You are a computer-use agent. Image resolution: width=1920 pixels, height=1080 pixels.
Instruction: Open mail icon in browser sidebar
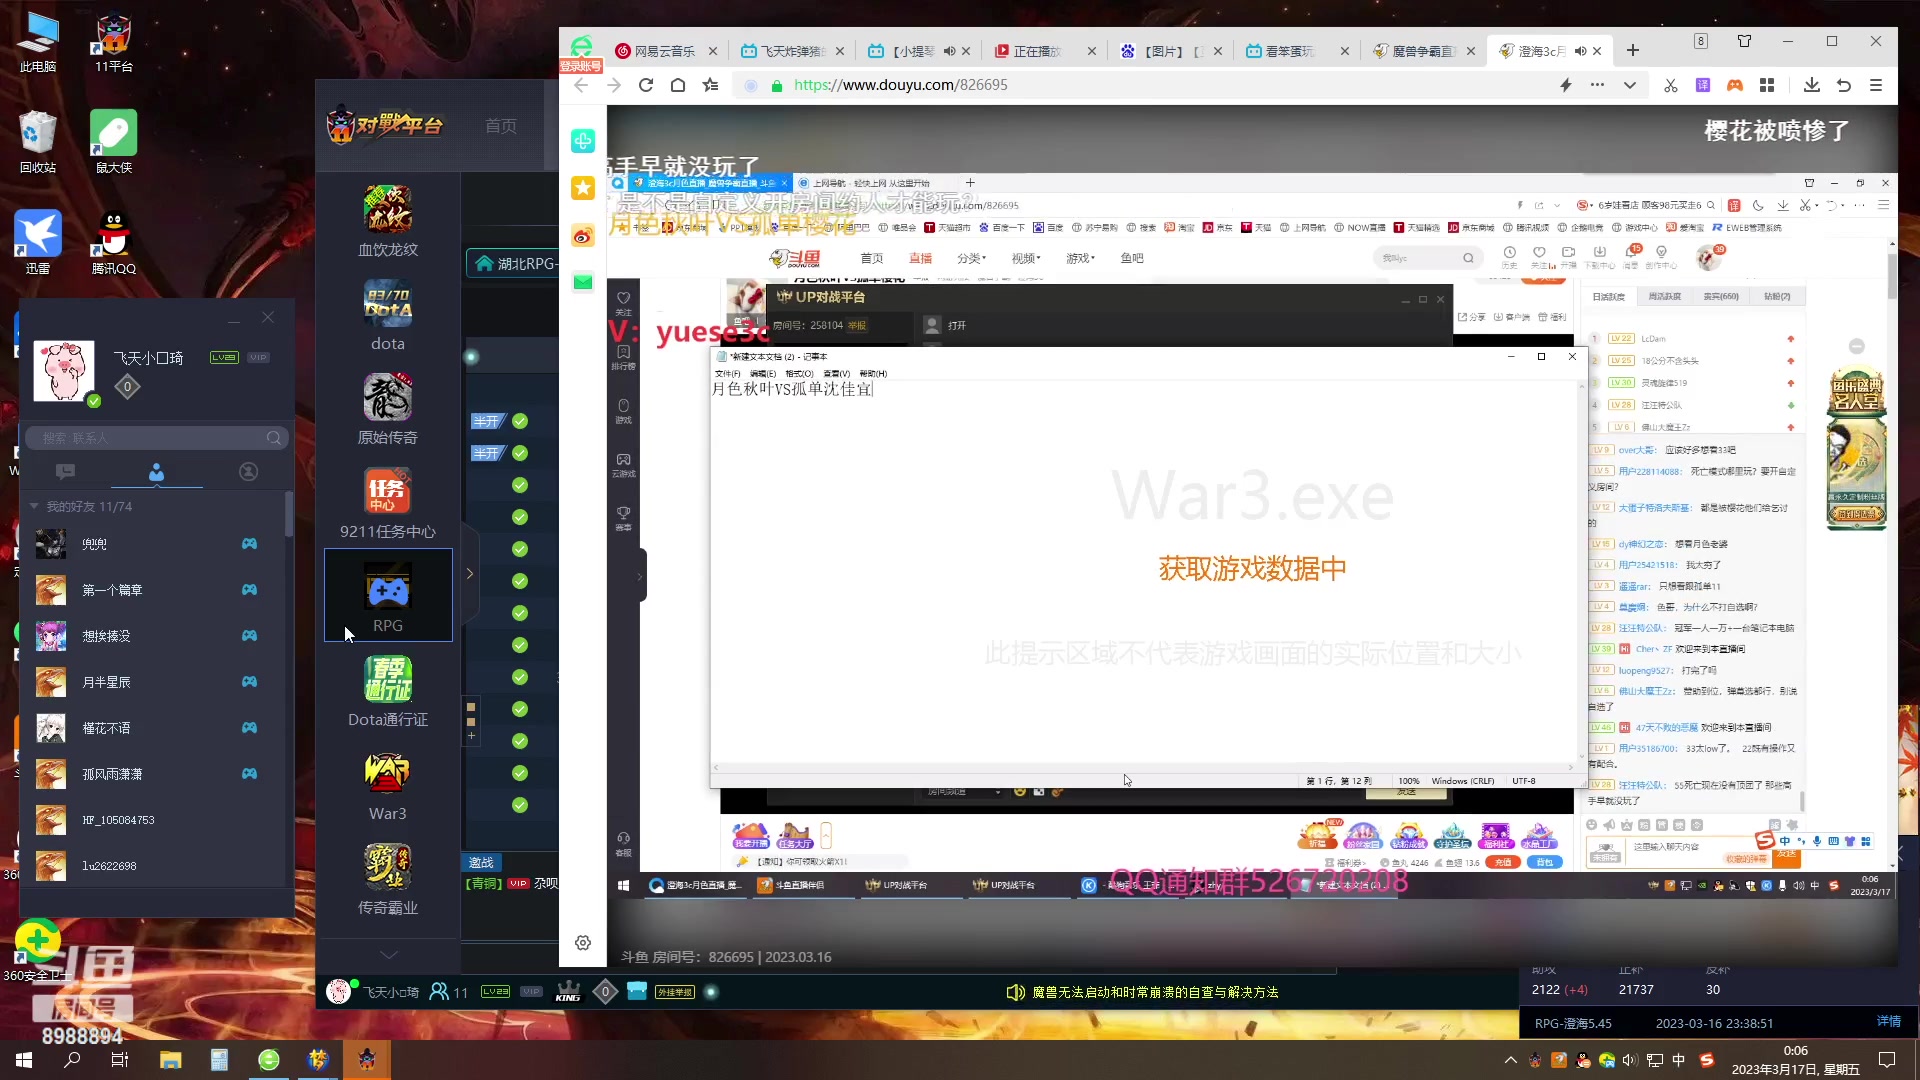pyautogui.click(x=583, y=282)
